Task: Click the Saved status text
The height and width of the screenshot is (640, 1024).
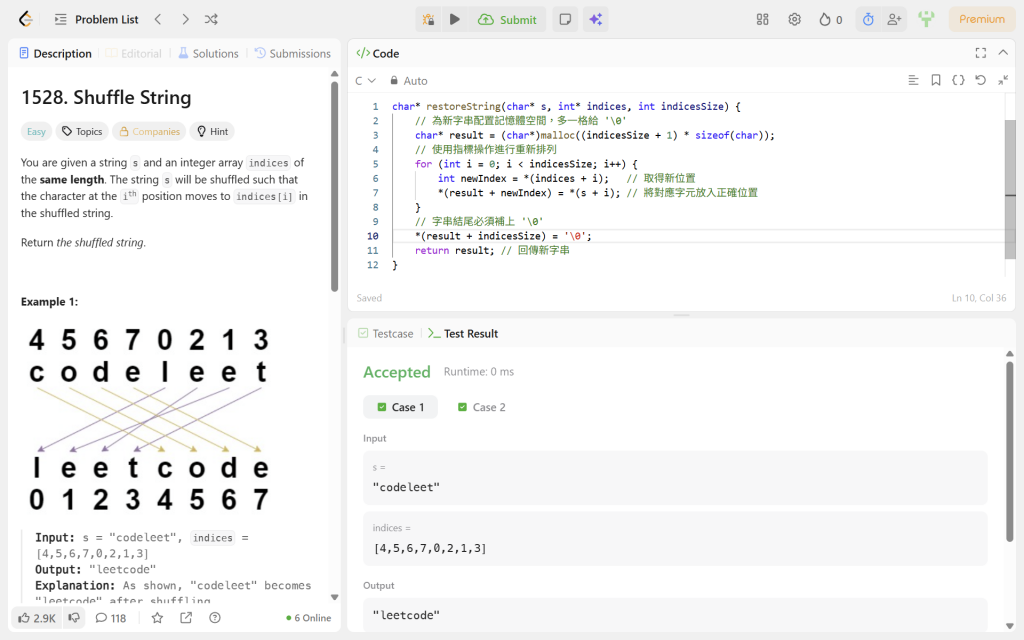Action: tap(369, 298)
